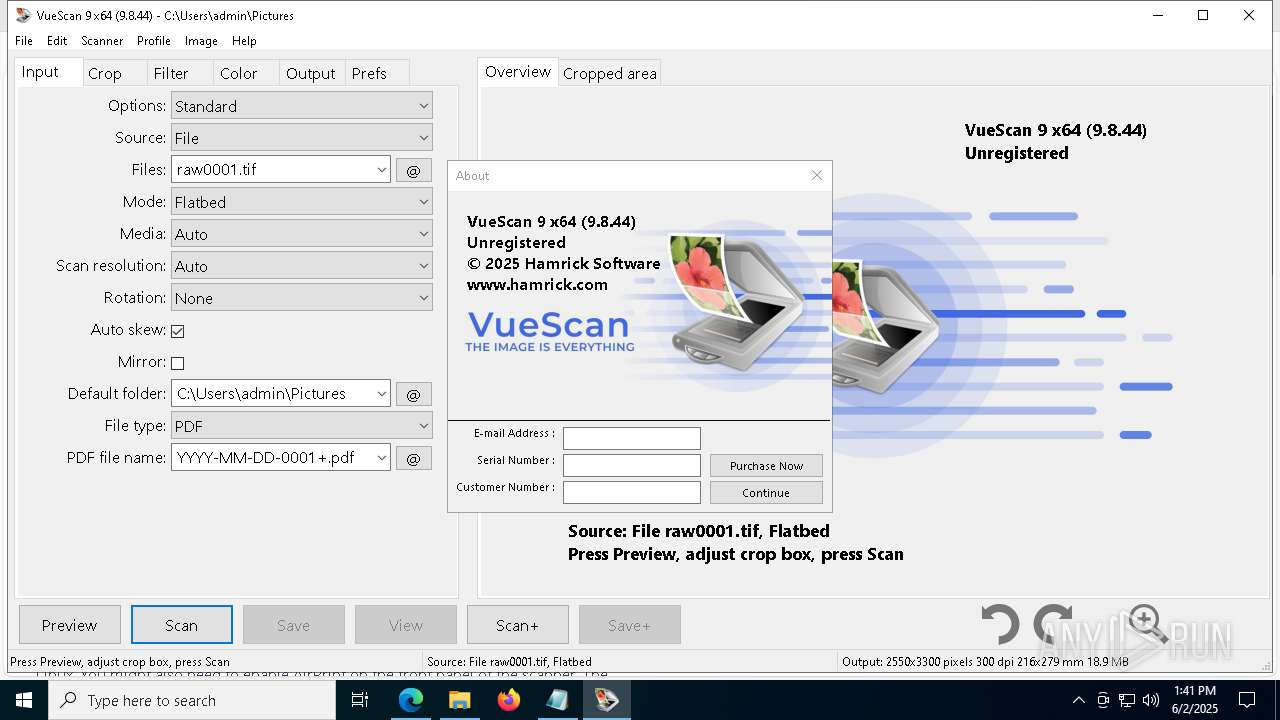The image size is (1280, 720).
Task: Close the About dialog with X
Action: pyautogui.click(x=817, y=175)
